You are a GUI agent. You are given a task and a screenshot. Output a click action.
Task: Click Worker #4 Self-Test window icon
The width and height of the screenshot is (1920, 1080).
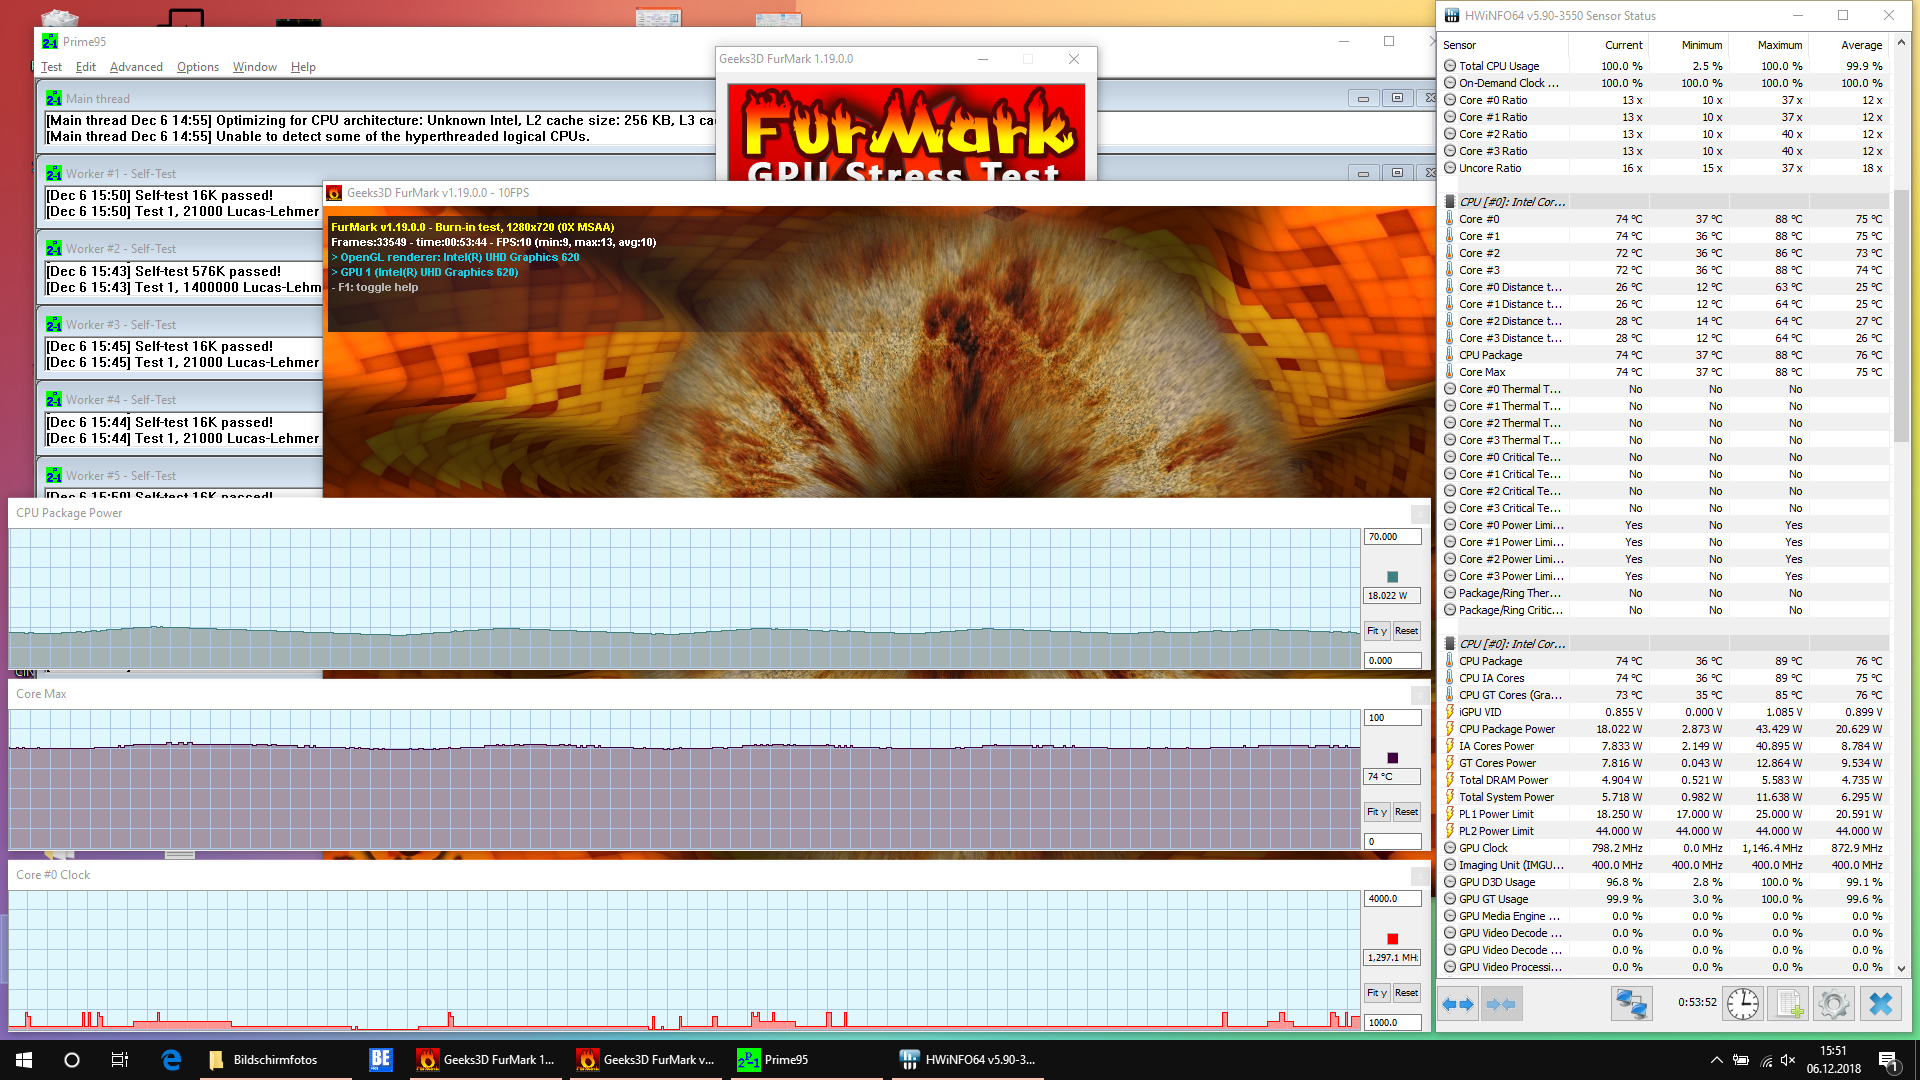(x=54, y=399)
